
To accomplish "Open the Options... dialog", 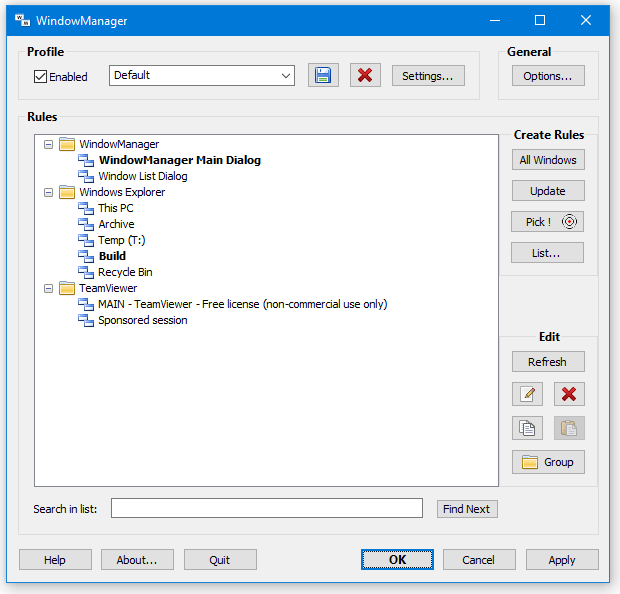I will point(547,76).
